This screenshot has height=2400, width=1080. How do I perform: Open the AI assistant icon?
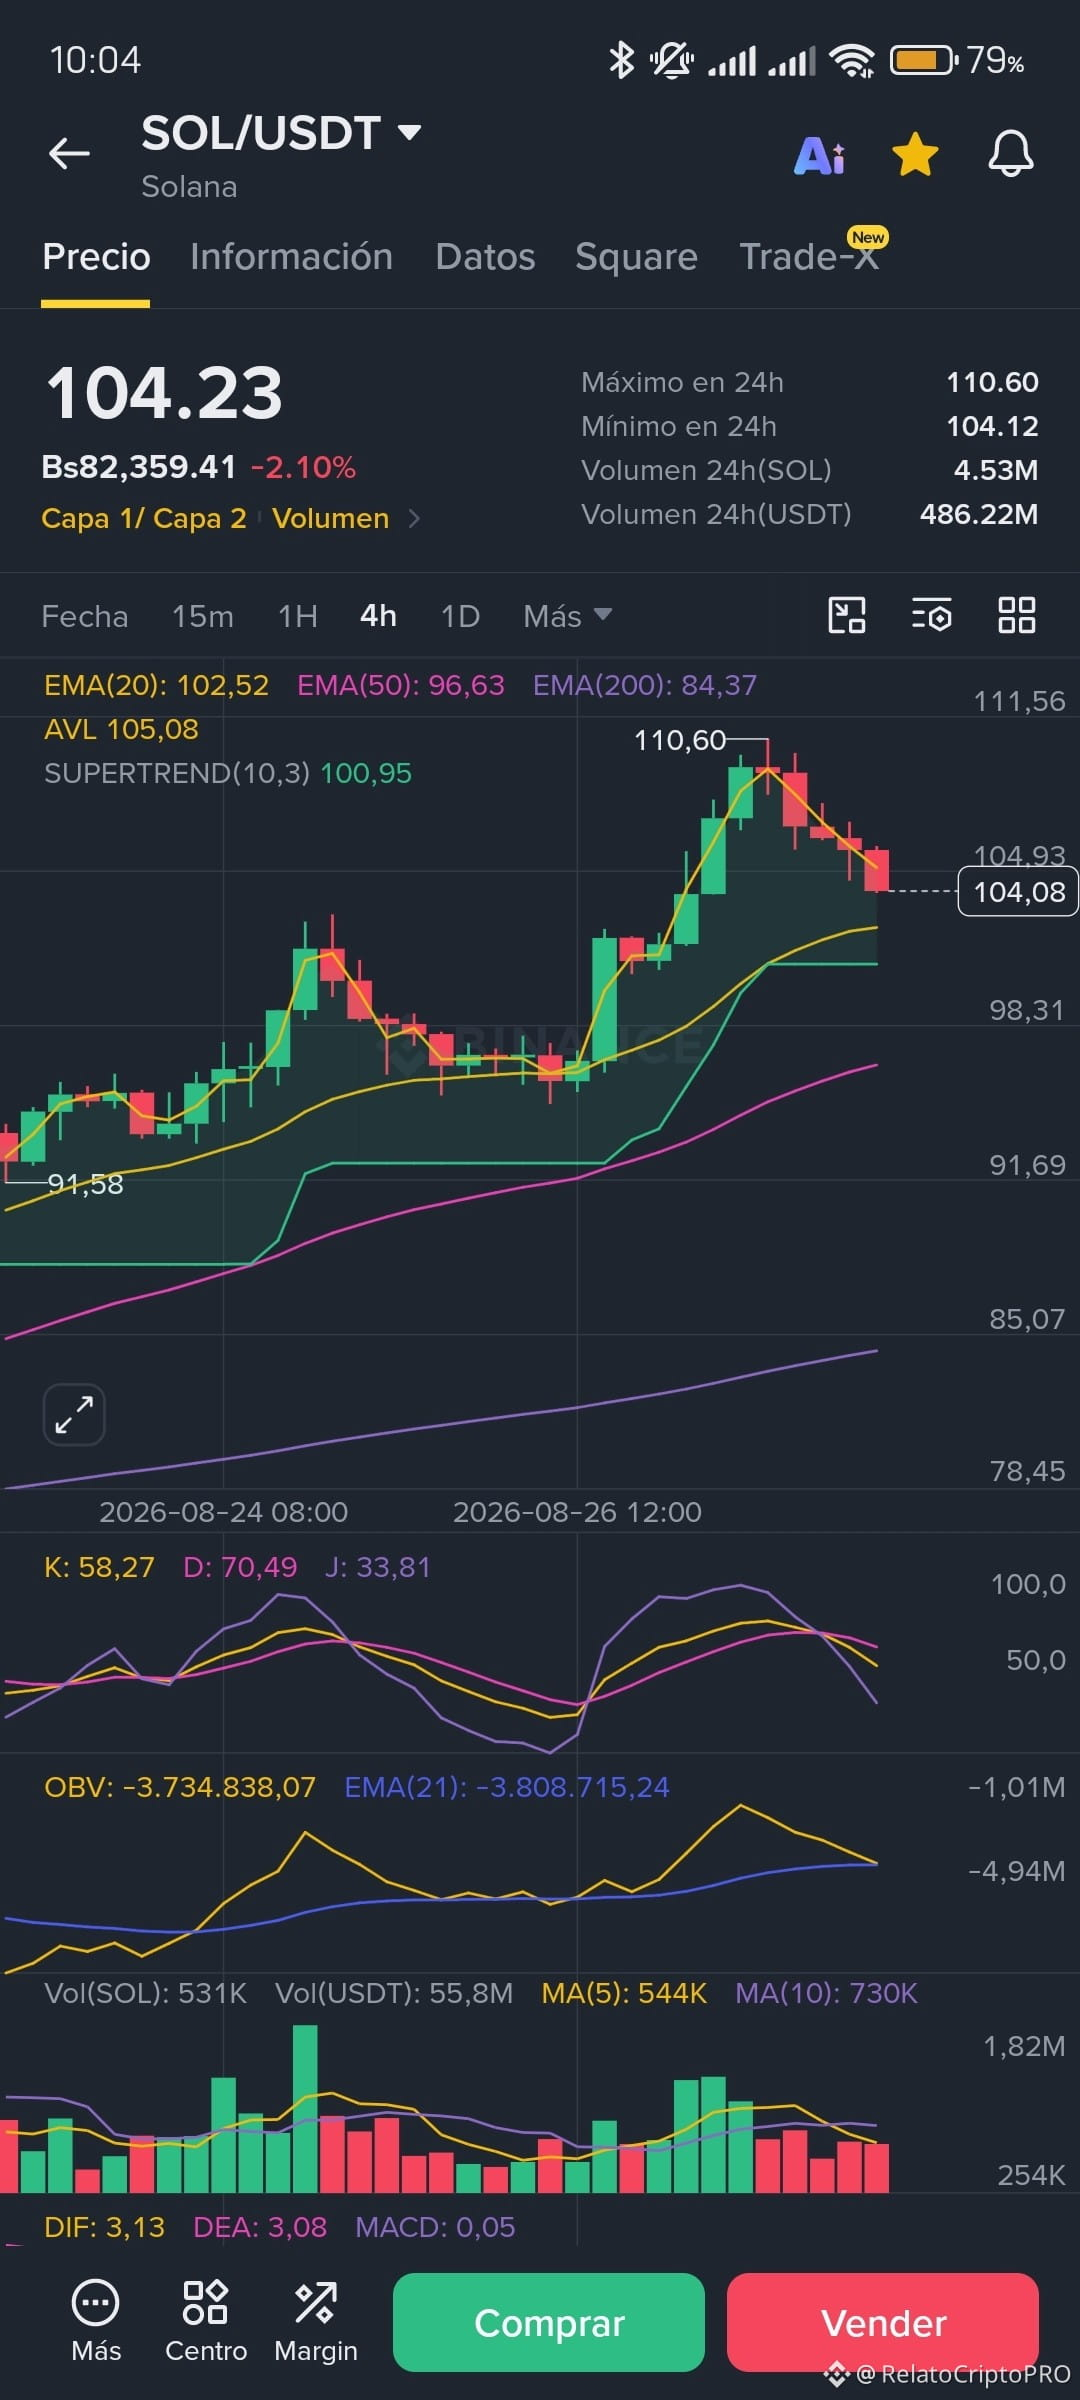click(x=819, y=155)
